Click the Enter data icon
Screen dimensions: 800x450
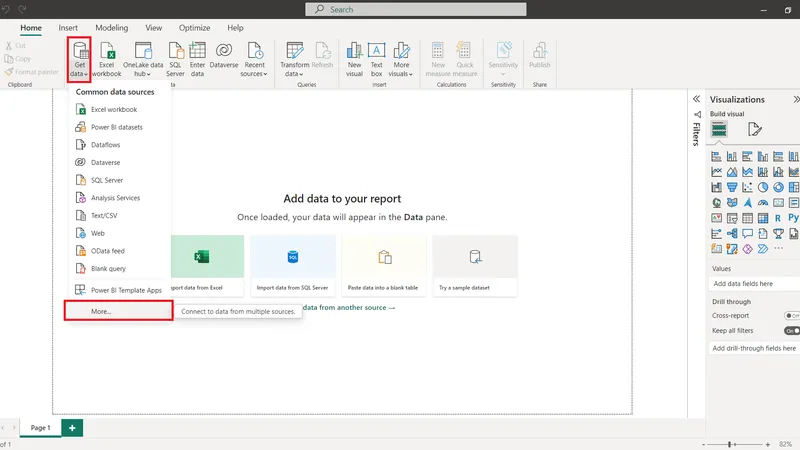coord(198,59)
